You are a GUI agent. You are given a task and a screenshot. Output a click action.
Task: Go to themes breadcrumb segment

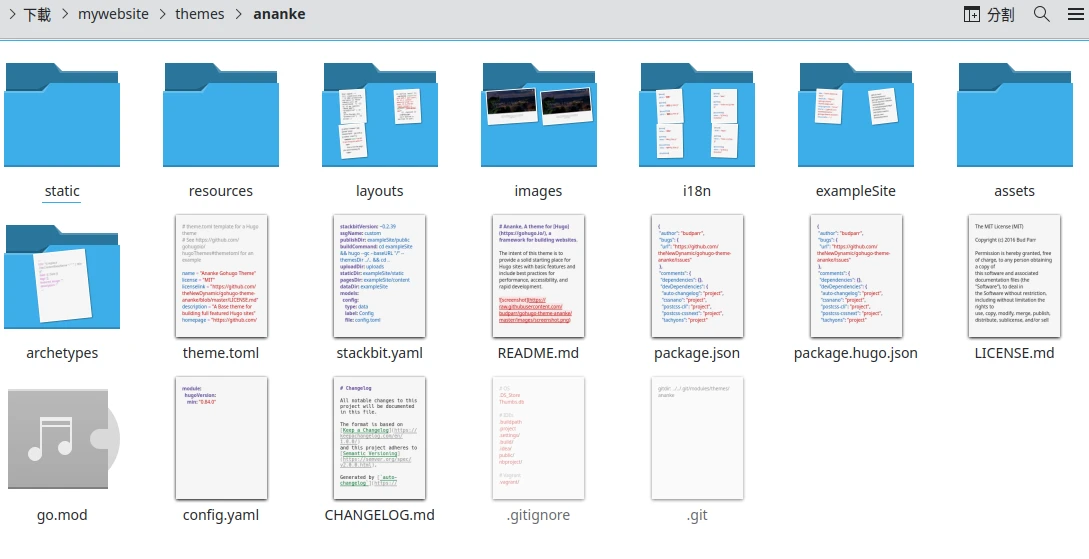199,15
